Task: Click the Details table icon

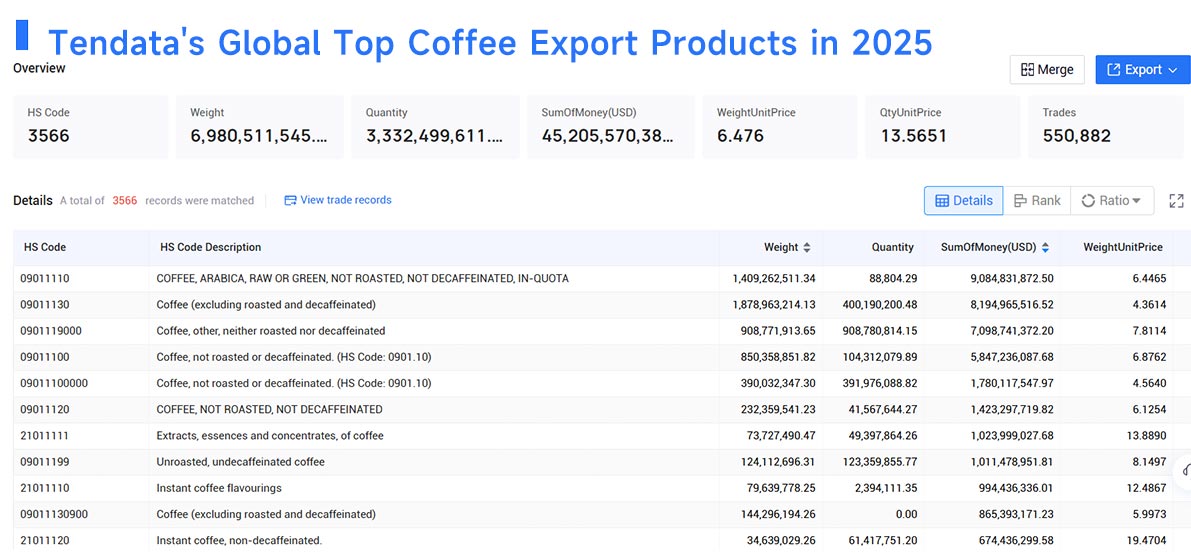Action: [942, 201]
